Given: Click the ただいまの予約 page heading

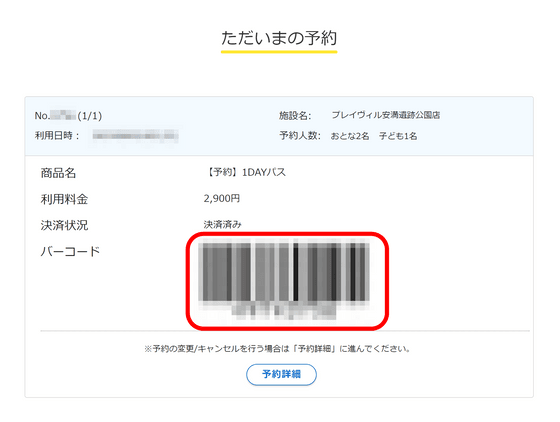Looking at the screenshot, I should 279,38.
